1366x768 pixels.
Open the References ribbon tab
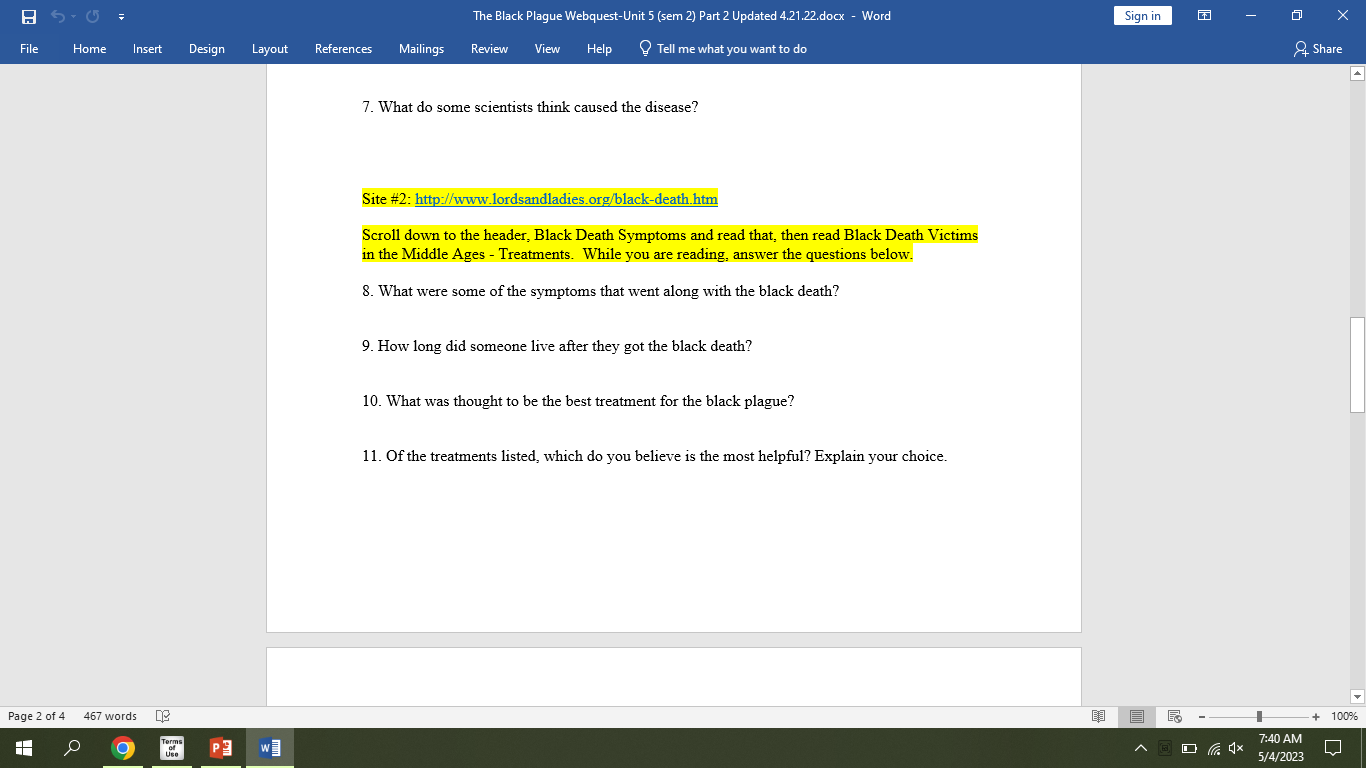(343, 48)
